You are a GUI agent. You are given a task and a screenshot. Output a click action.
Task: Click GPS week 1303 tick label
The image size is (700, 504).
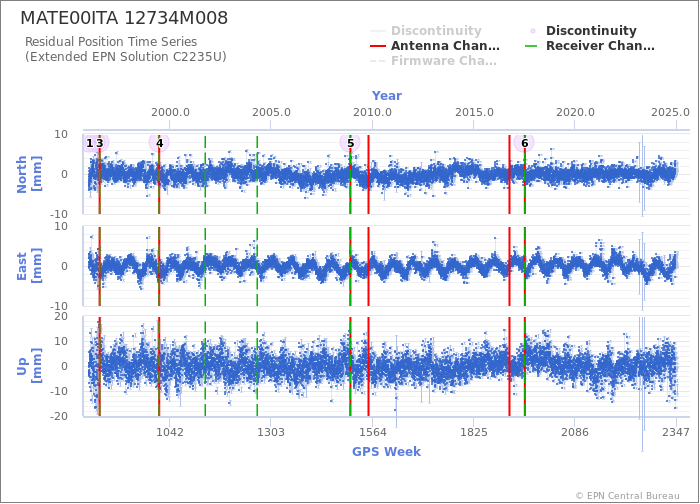[271, 432]
